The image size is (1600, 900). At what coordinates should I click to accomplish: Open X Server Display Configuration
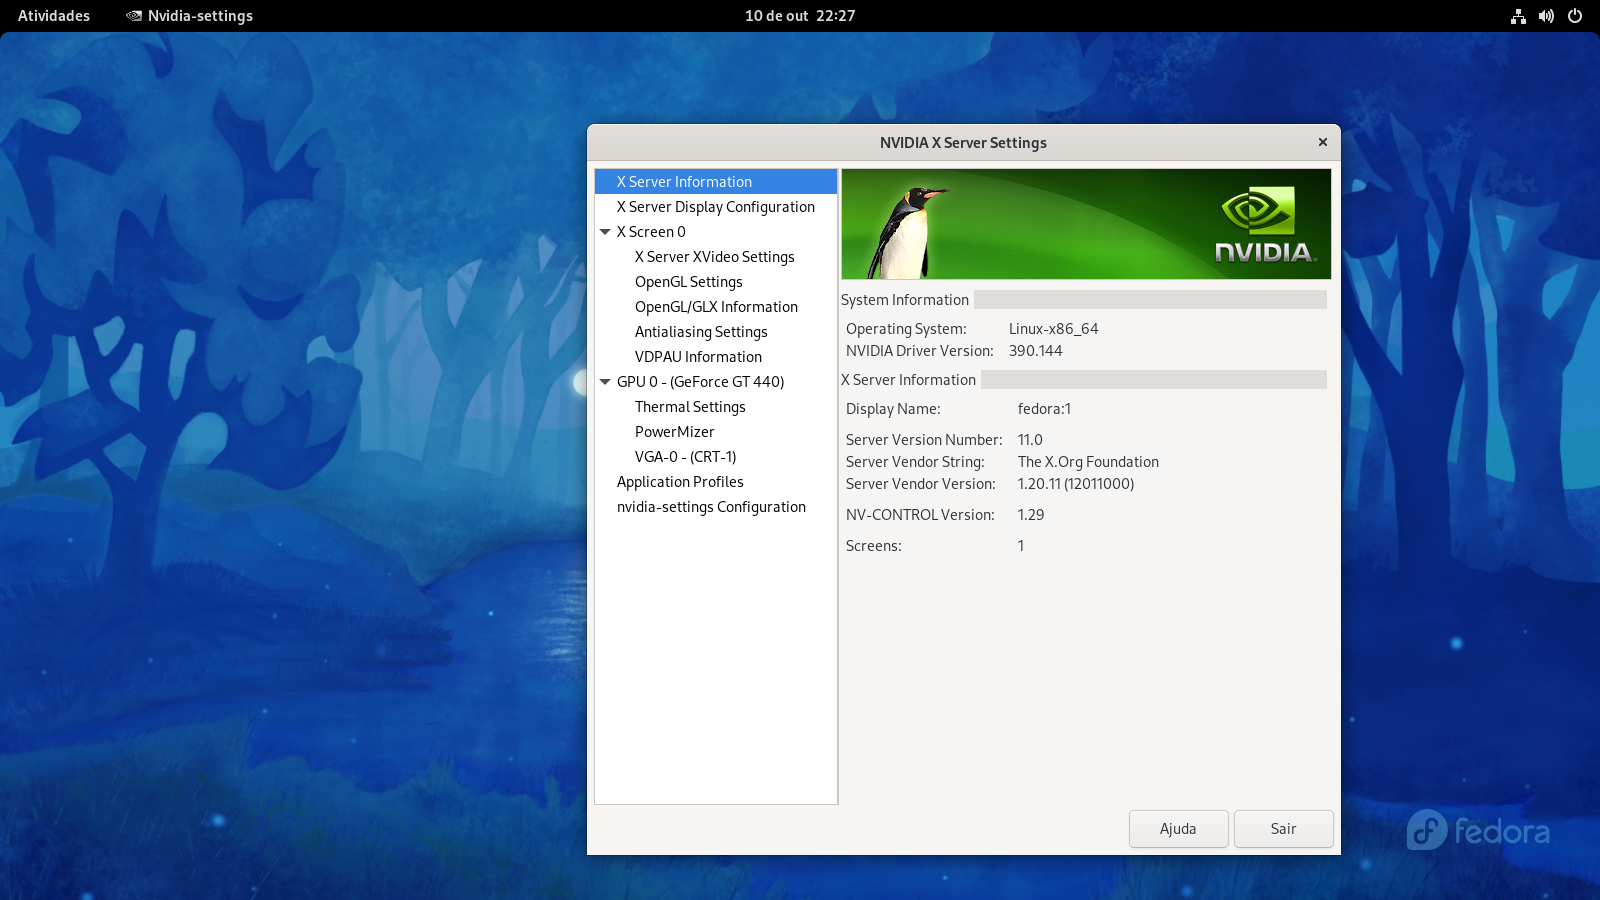tap(716, 207)
